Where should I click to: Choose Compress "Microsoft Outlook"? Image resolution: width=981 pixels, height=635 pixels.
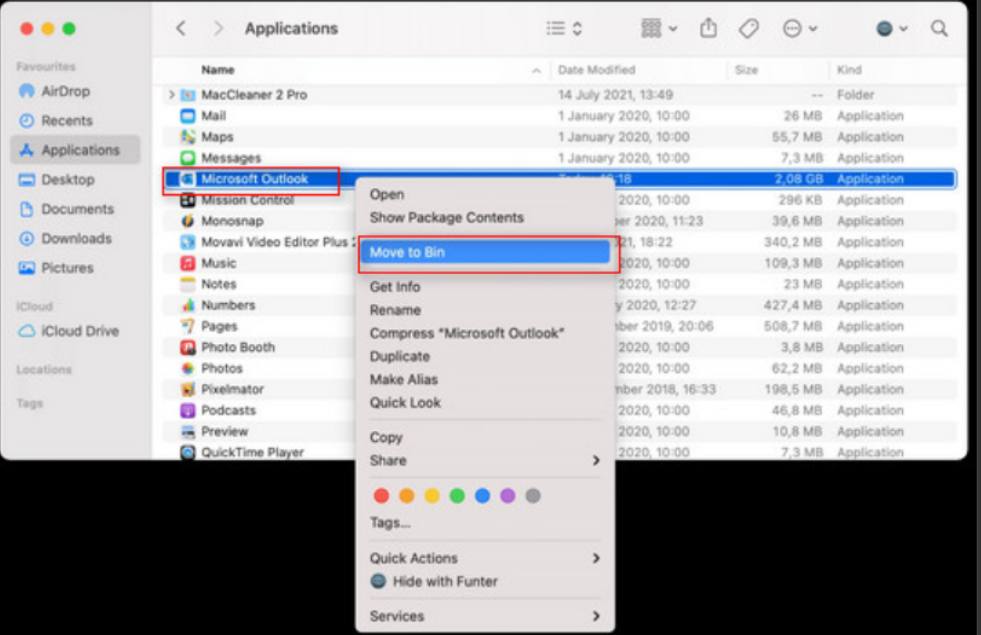(485, 333)
